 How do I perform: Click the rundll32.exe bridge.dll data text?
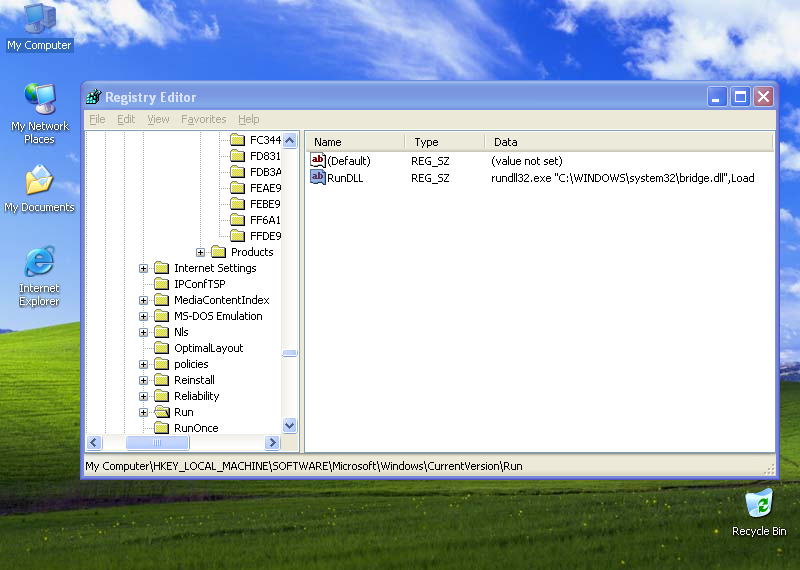coord(622,178)
